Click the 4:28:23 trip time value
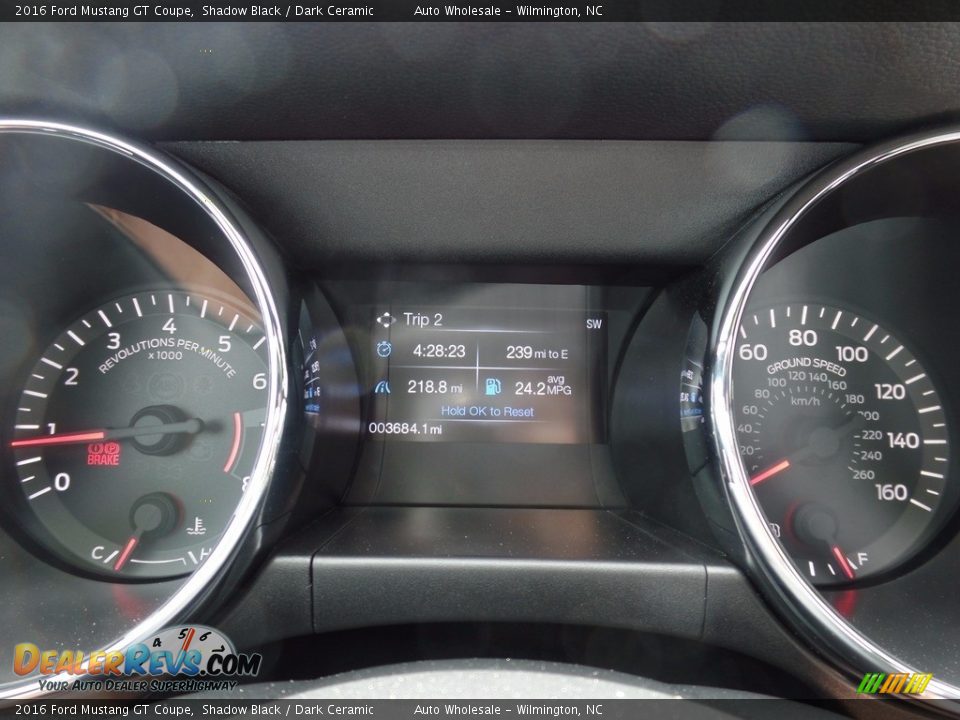The width and height of the screenshot is (960, 720). (439, 351)
